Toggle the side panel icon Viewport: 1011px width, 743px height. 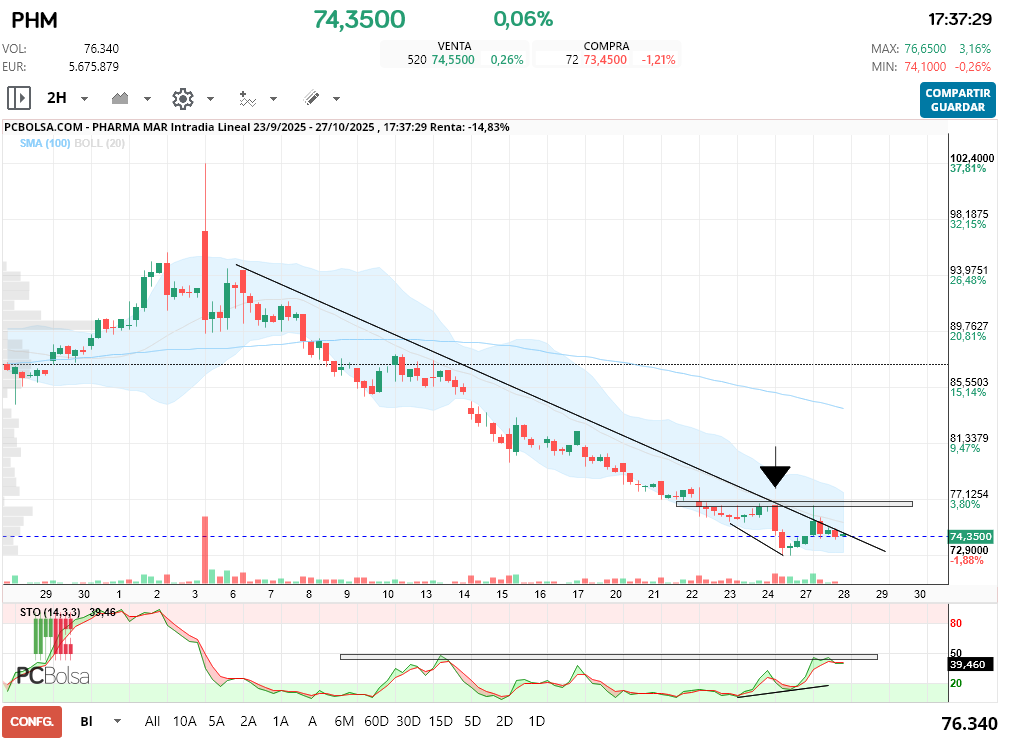coord(18,98)
